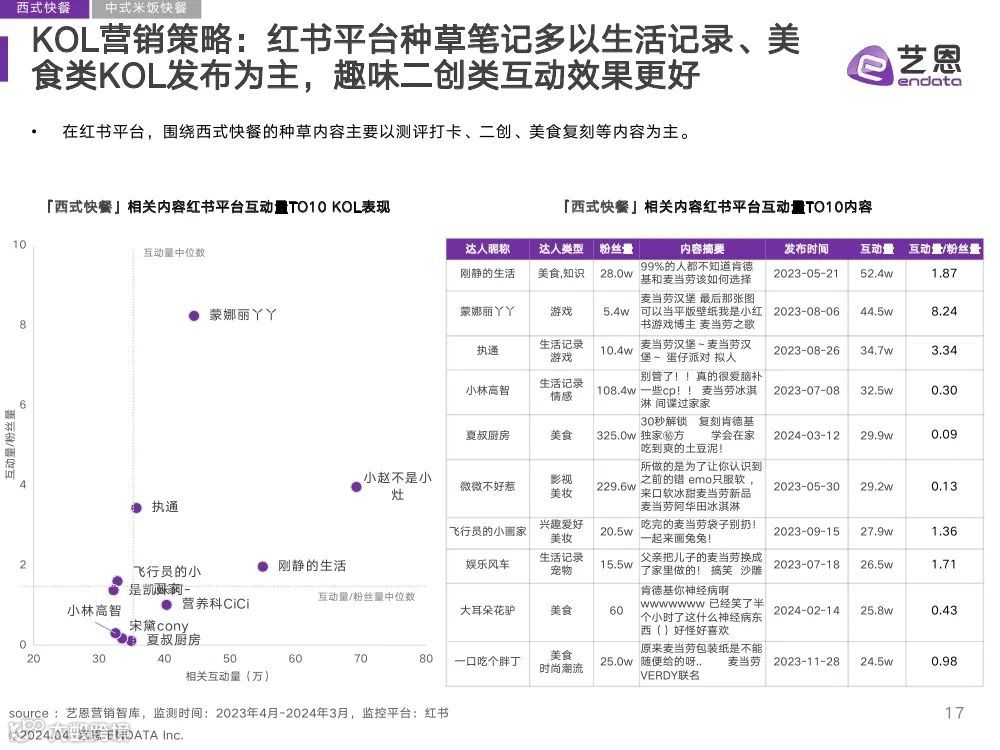The height and width of the screenshot is (750, 1000).
Task: Click the 相关互动量（万）axis title
Action: pyautogui.click(x=227, y=676)
